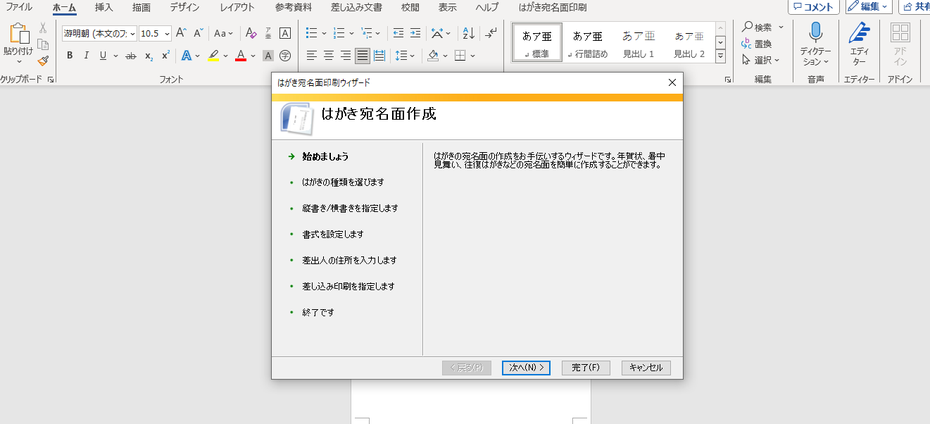Switch to the 参考資料 tab

(x=293, y=8)
